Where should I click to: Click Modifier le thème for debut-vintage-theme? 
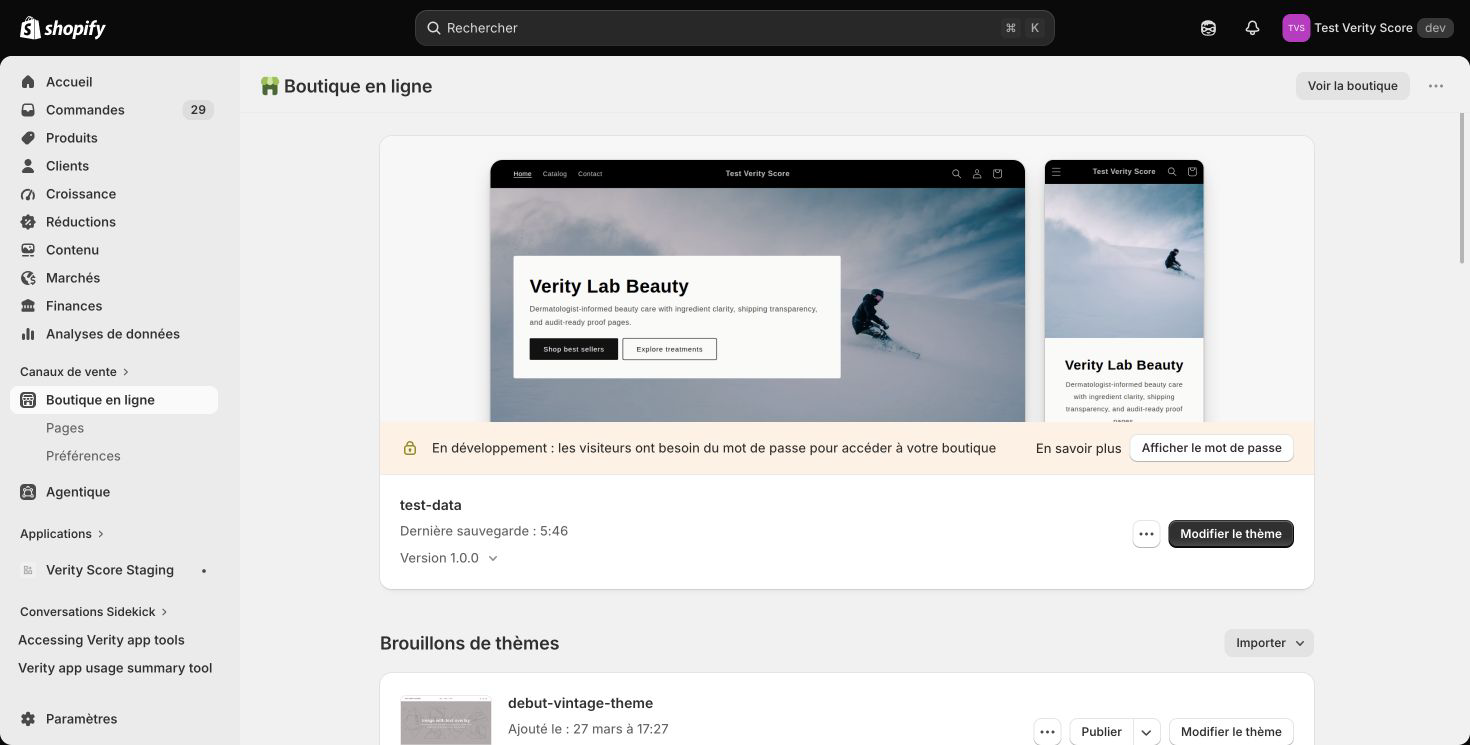(x=1231, y=732)
